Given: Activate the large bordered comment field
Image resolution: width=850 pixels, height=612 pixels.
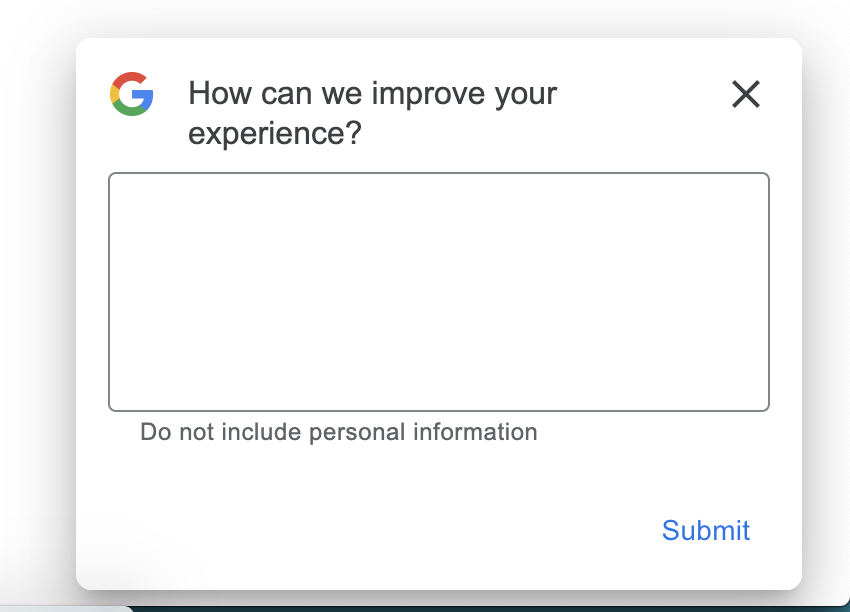Looking at the screenshot, I should coord(439,292).
